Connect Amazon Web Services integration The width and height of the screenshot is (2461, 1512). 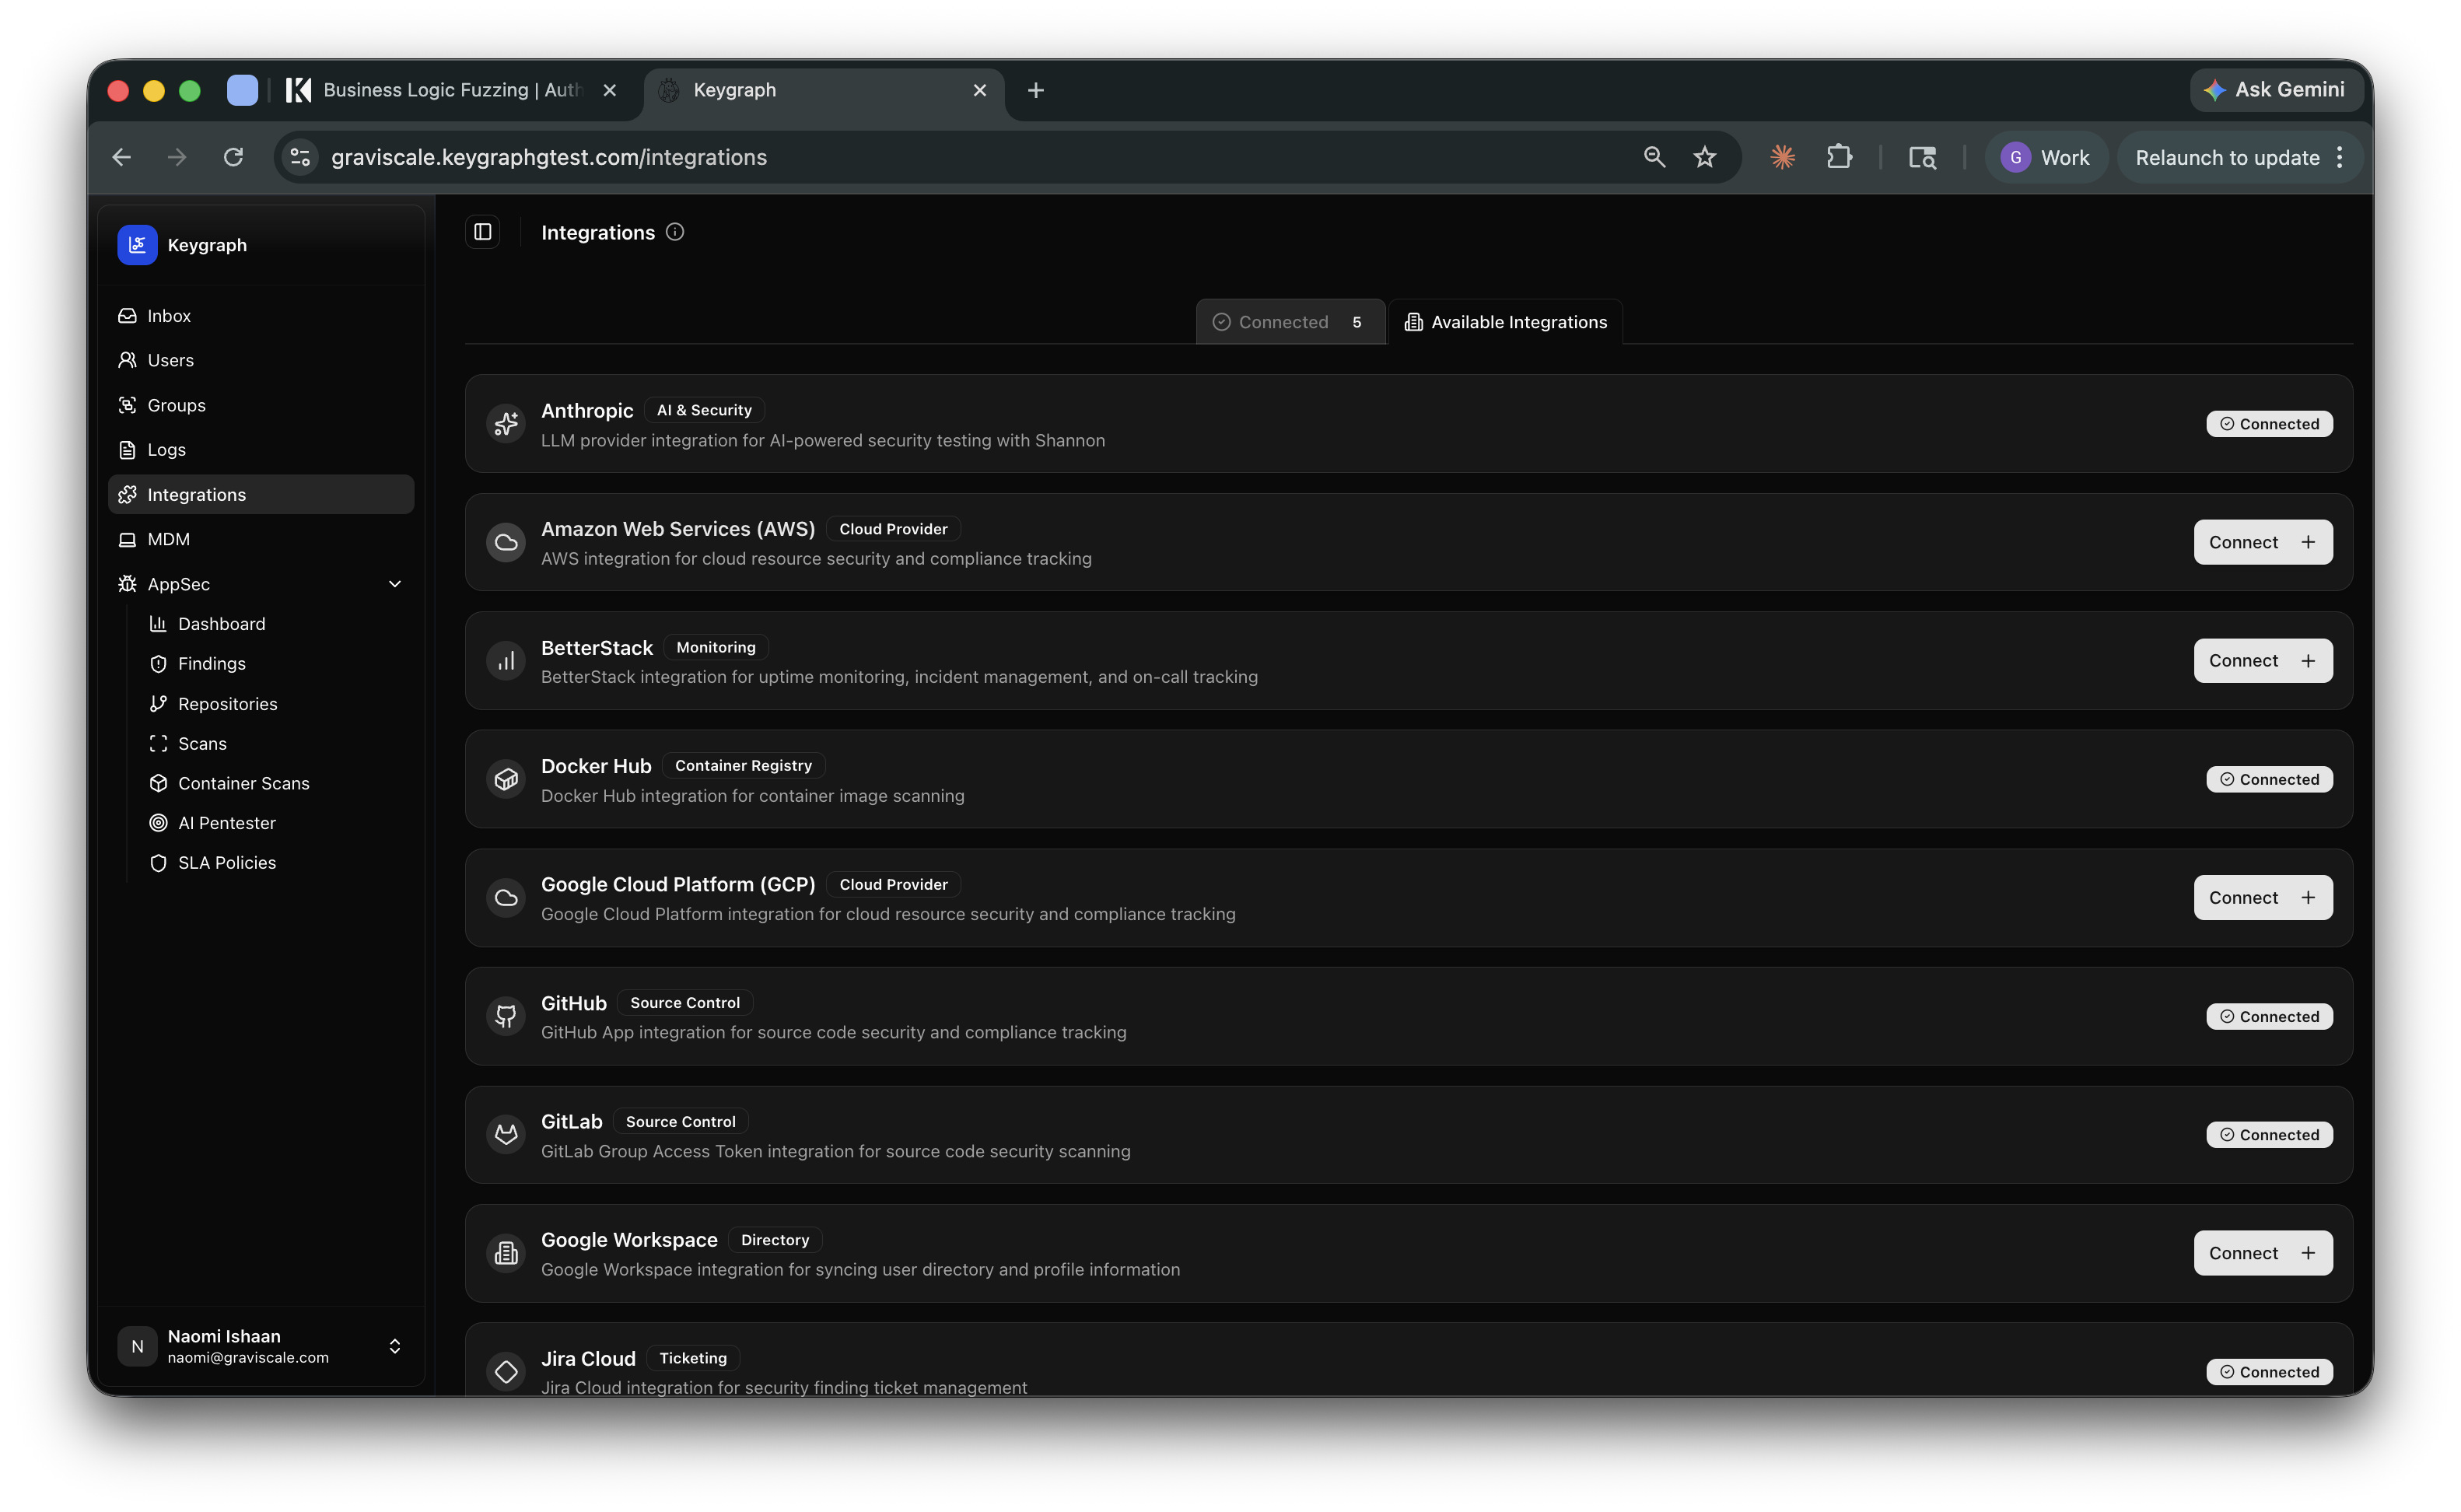click(2263, 542)
